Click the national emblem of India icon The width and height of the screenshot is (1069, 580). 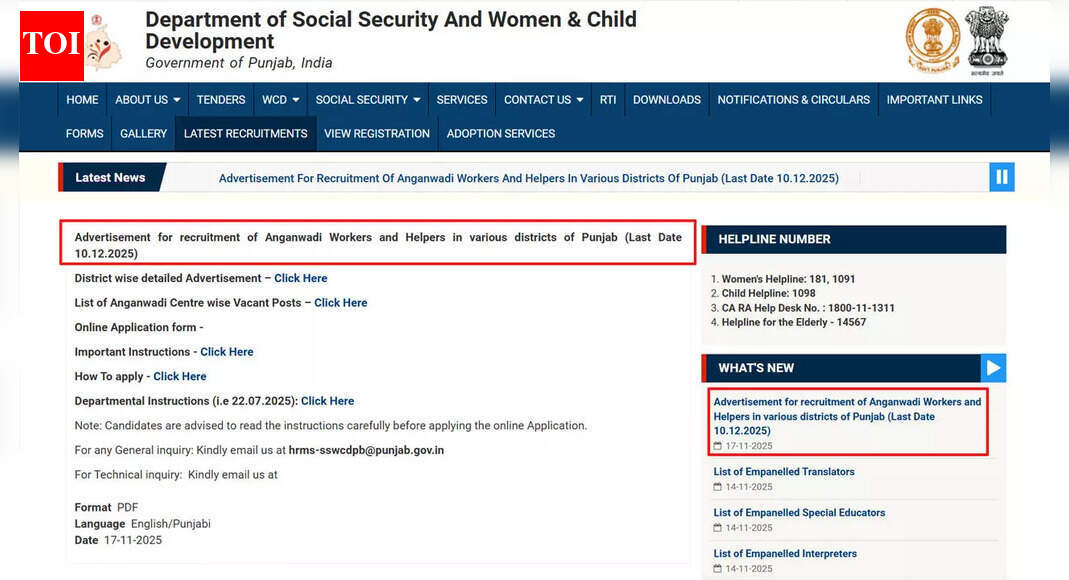[986, 40]
